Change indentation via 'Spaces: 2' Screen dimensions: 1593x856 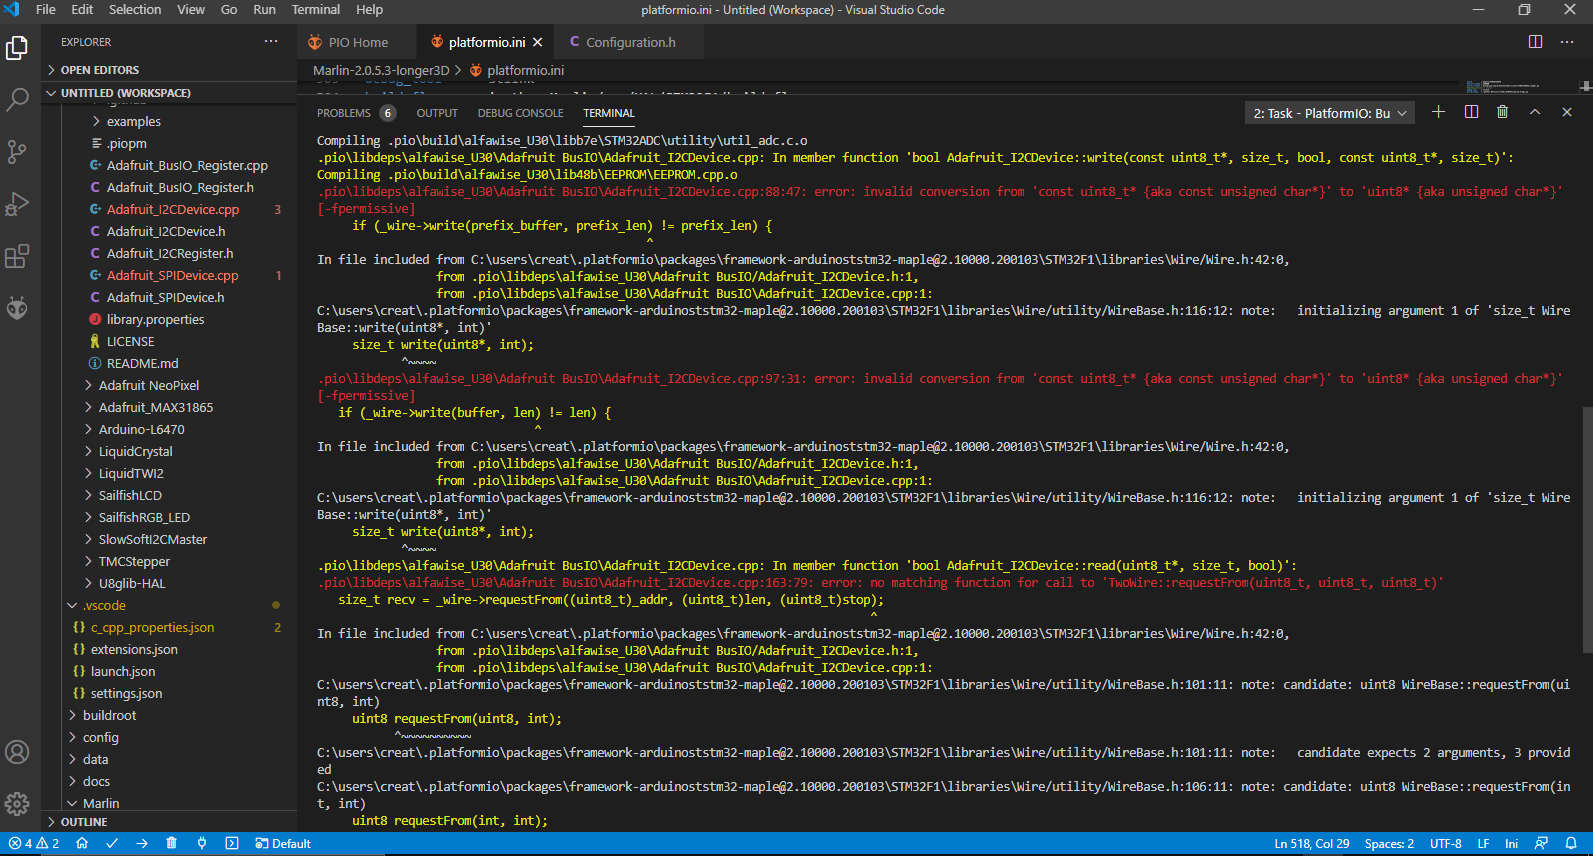(x=1389, y=843)
